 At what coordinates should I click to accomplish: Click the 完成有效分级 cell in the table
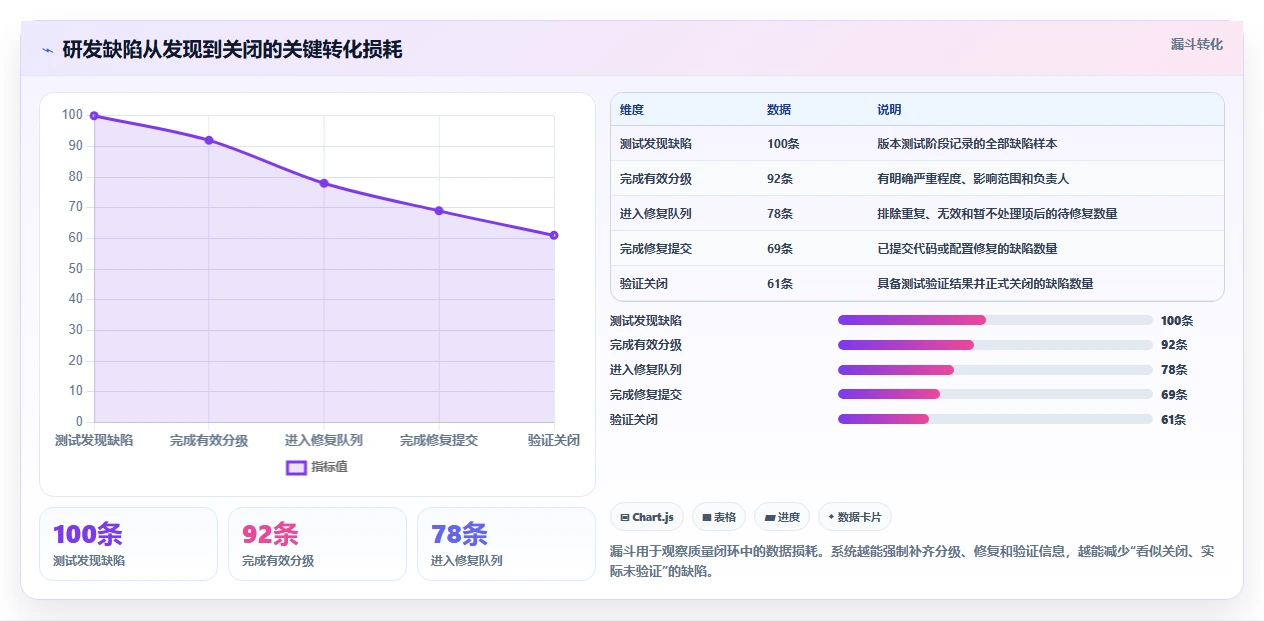click(x=656, y=179)
